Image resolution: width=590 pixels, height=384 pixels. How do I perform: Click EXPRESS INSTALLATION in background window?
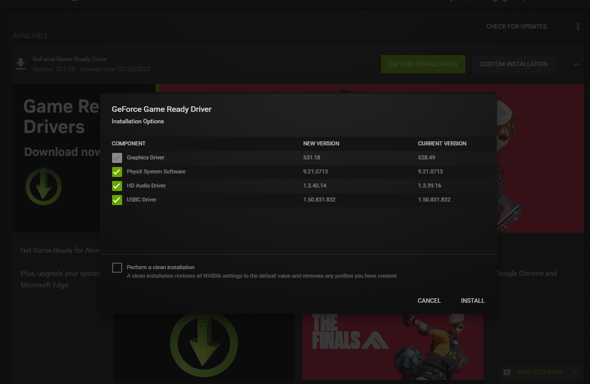click(x=423, y=64)
